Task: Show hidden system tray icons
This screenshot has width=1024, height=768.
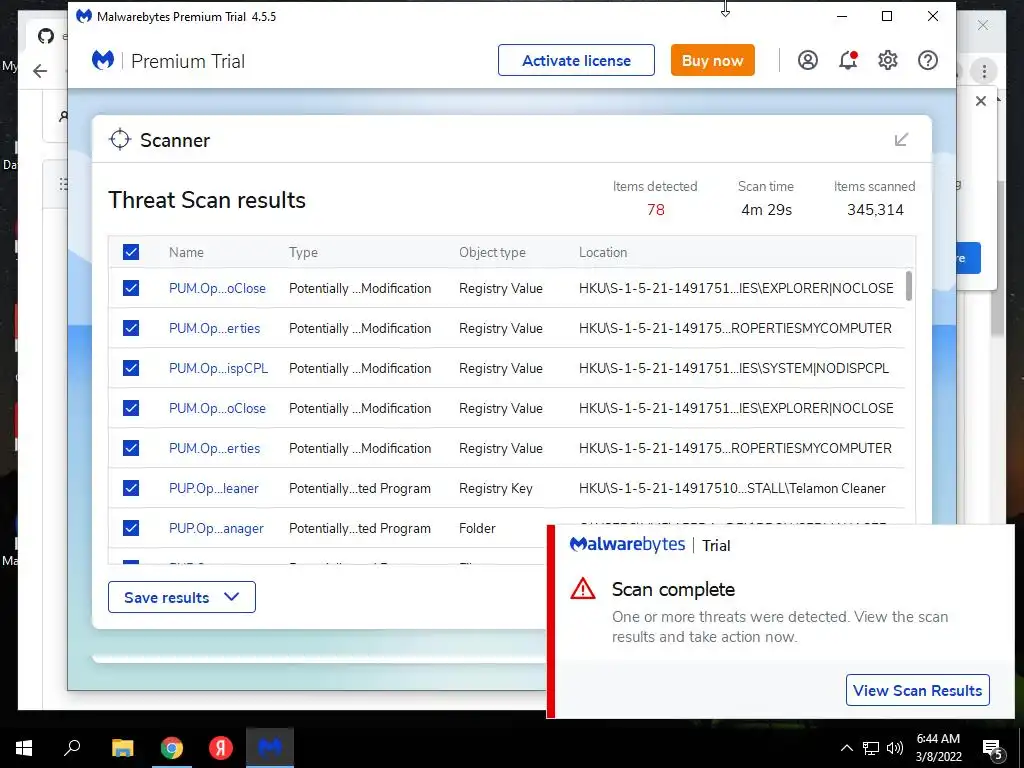Action: (846, 748)
